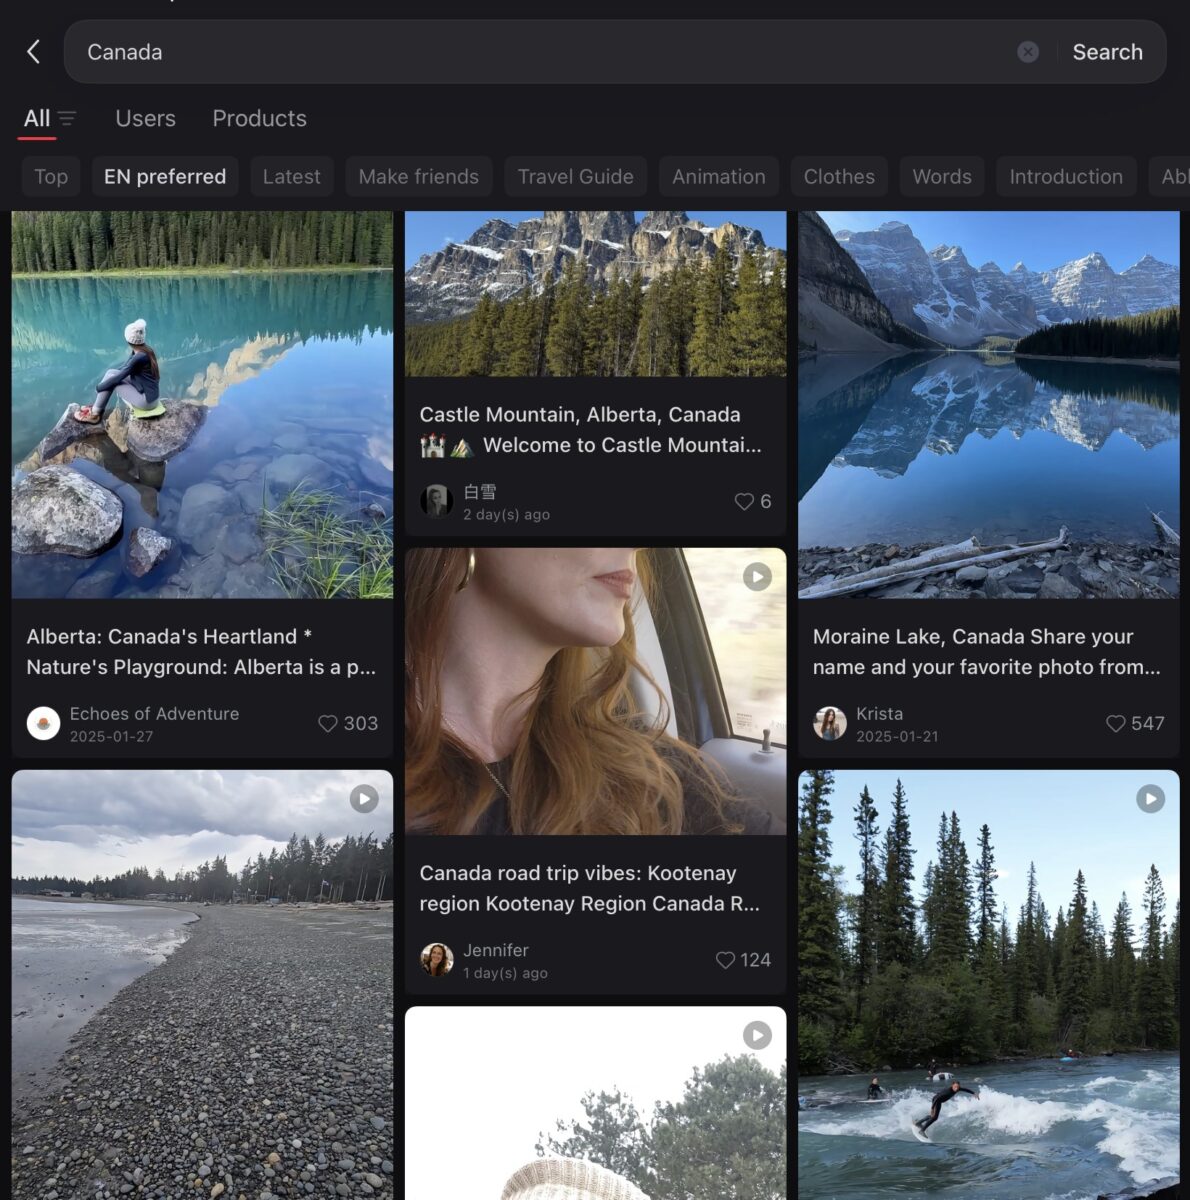The width and height of the screenshot is (1190, 1200).
Task: Play the red-haired woman road trip video
Action: click(757, 576)
